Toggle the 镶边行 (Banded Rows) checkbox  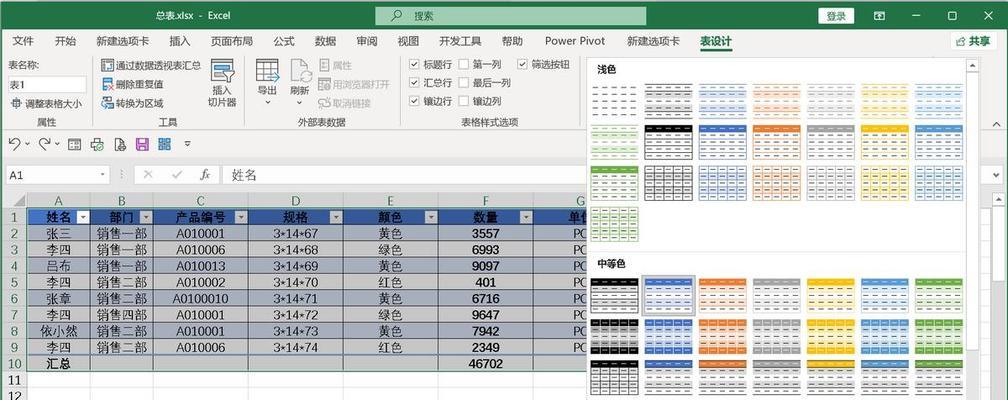[415, 101]
